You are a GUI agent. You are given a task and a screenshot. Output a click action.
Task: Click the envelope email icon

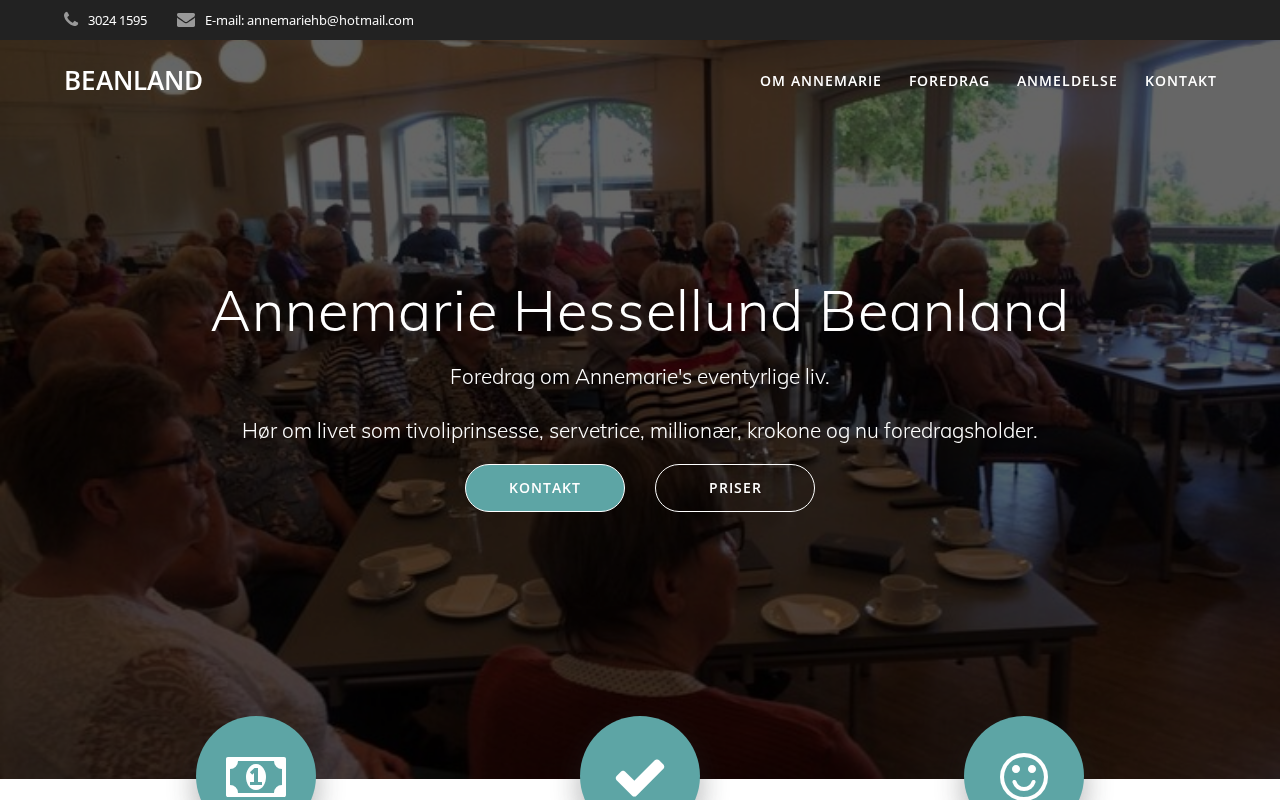click(186, 19)
